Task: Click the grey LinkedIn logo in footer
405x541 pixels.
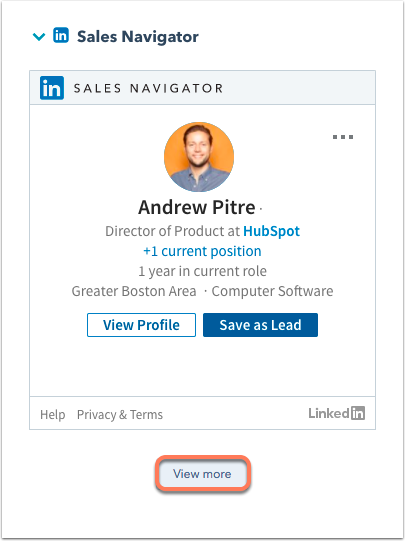Action: point(337,413)
